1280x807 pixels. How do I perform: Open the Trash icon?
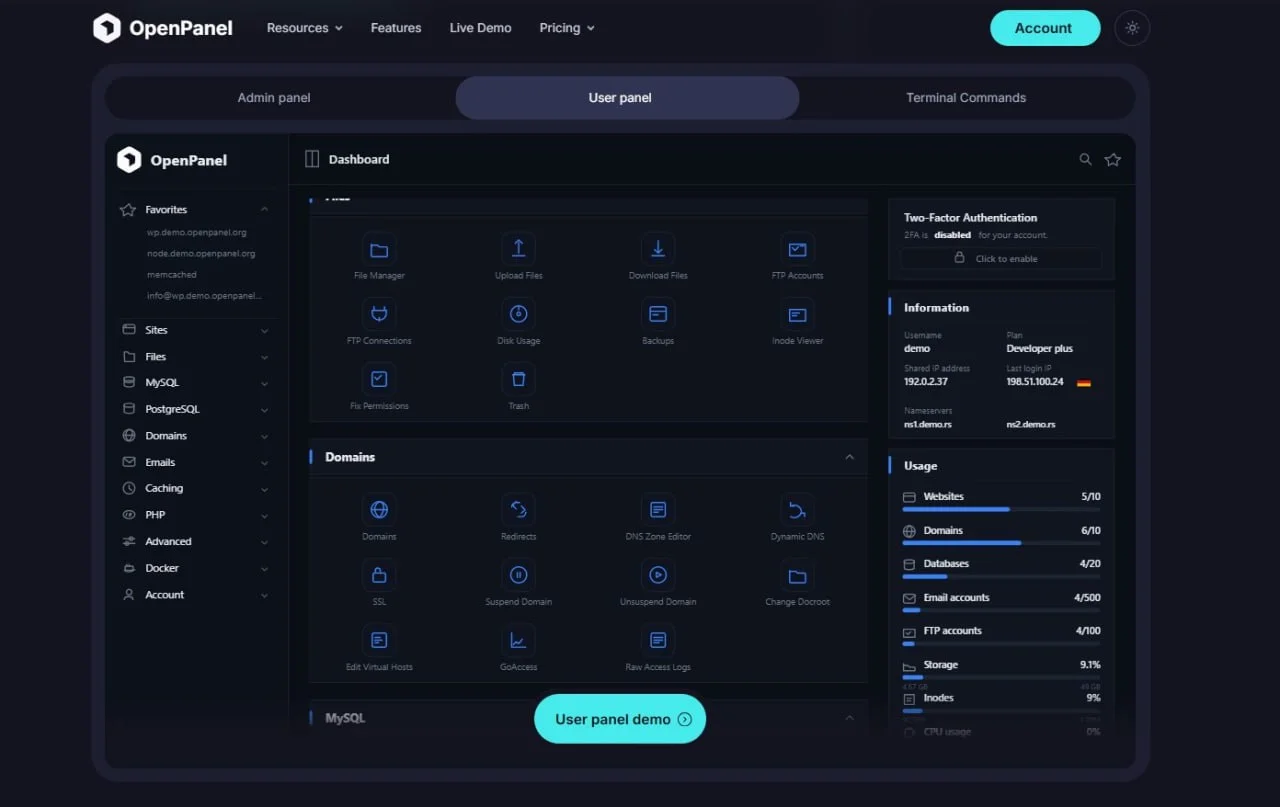coord(518,380)
